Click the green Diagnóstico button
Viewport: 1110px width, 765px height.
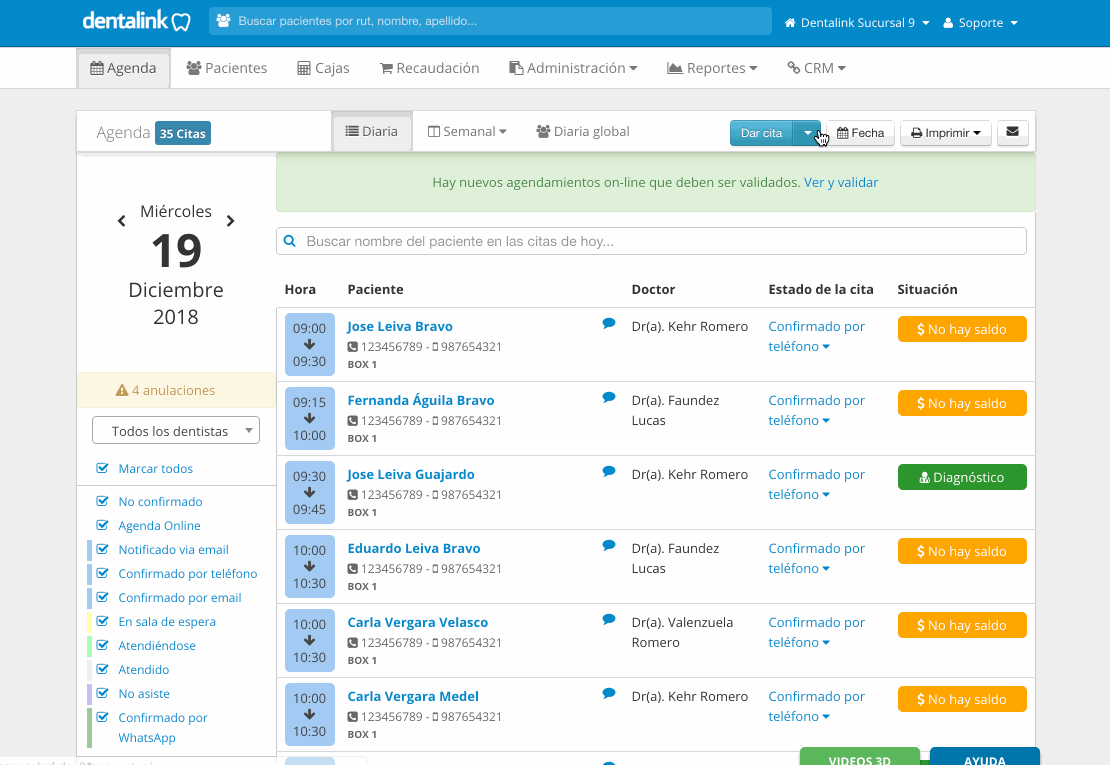click(962, 477)
